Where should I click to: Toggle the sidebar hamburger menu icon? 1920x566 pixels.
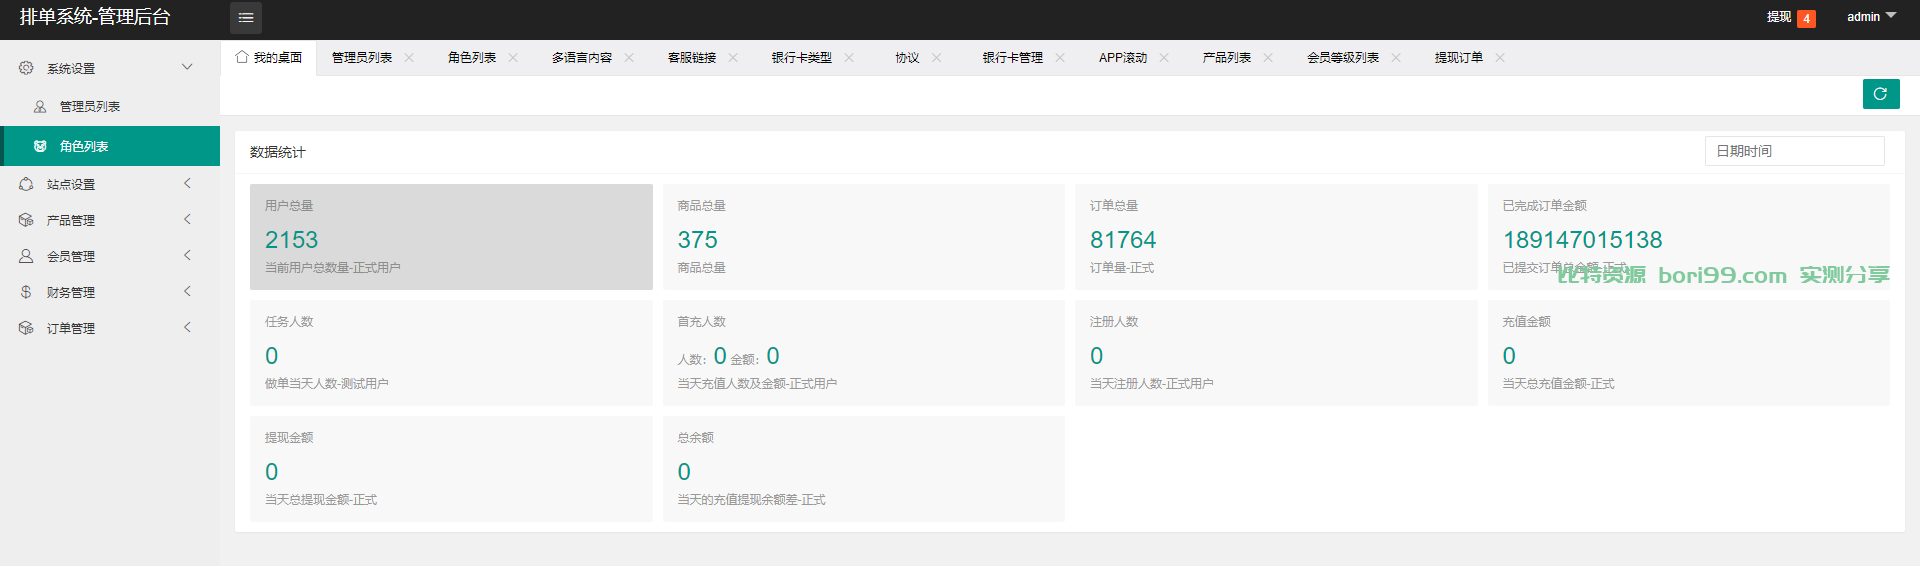[246, 18]
